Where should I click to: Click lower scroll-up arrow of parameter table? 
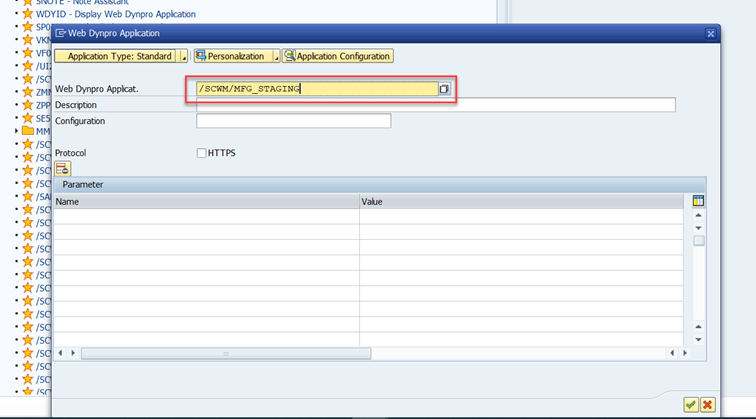pyautogui.click(x=698, y=327)
